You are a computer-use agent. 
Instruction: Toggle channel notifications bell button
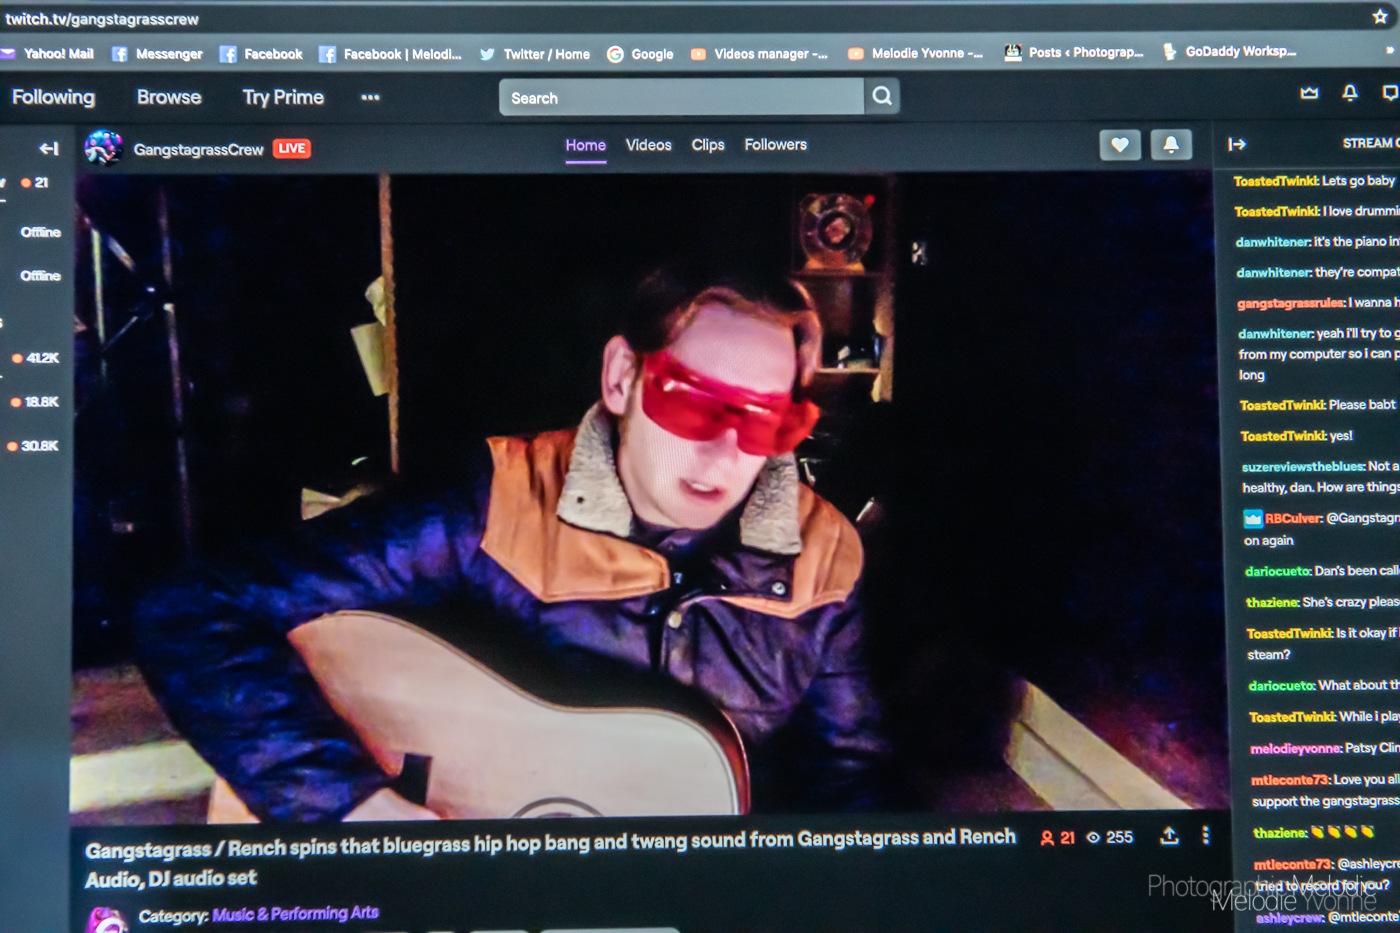click(x=1170, y=145)
